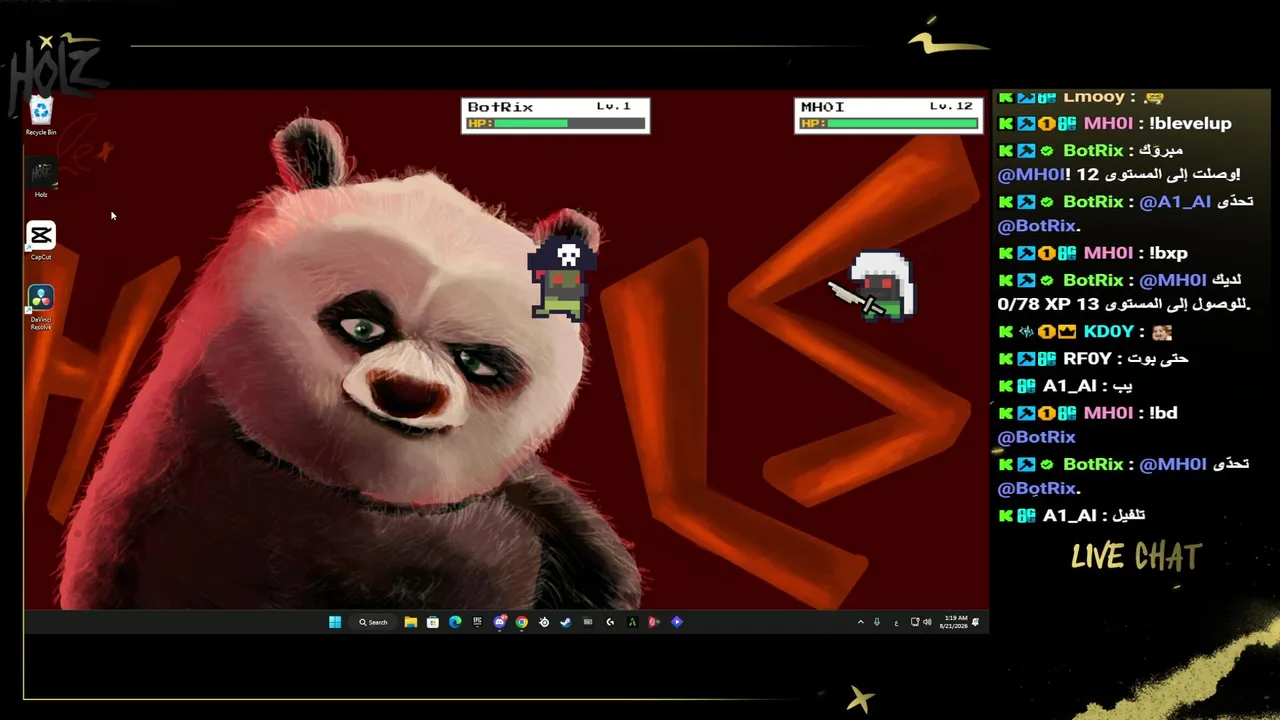Open the Logitech G taskbar icon
Image resolution: width=1280 pixels, height=720 pixels.
click(610, 622)
